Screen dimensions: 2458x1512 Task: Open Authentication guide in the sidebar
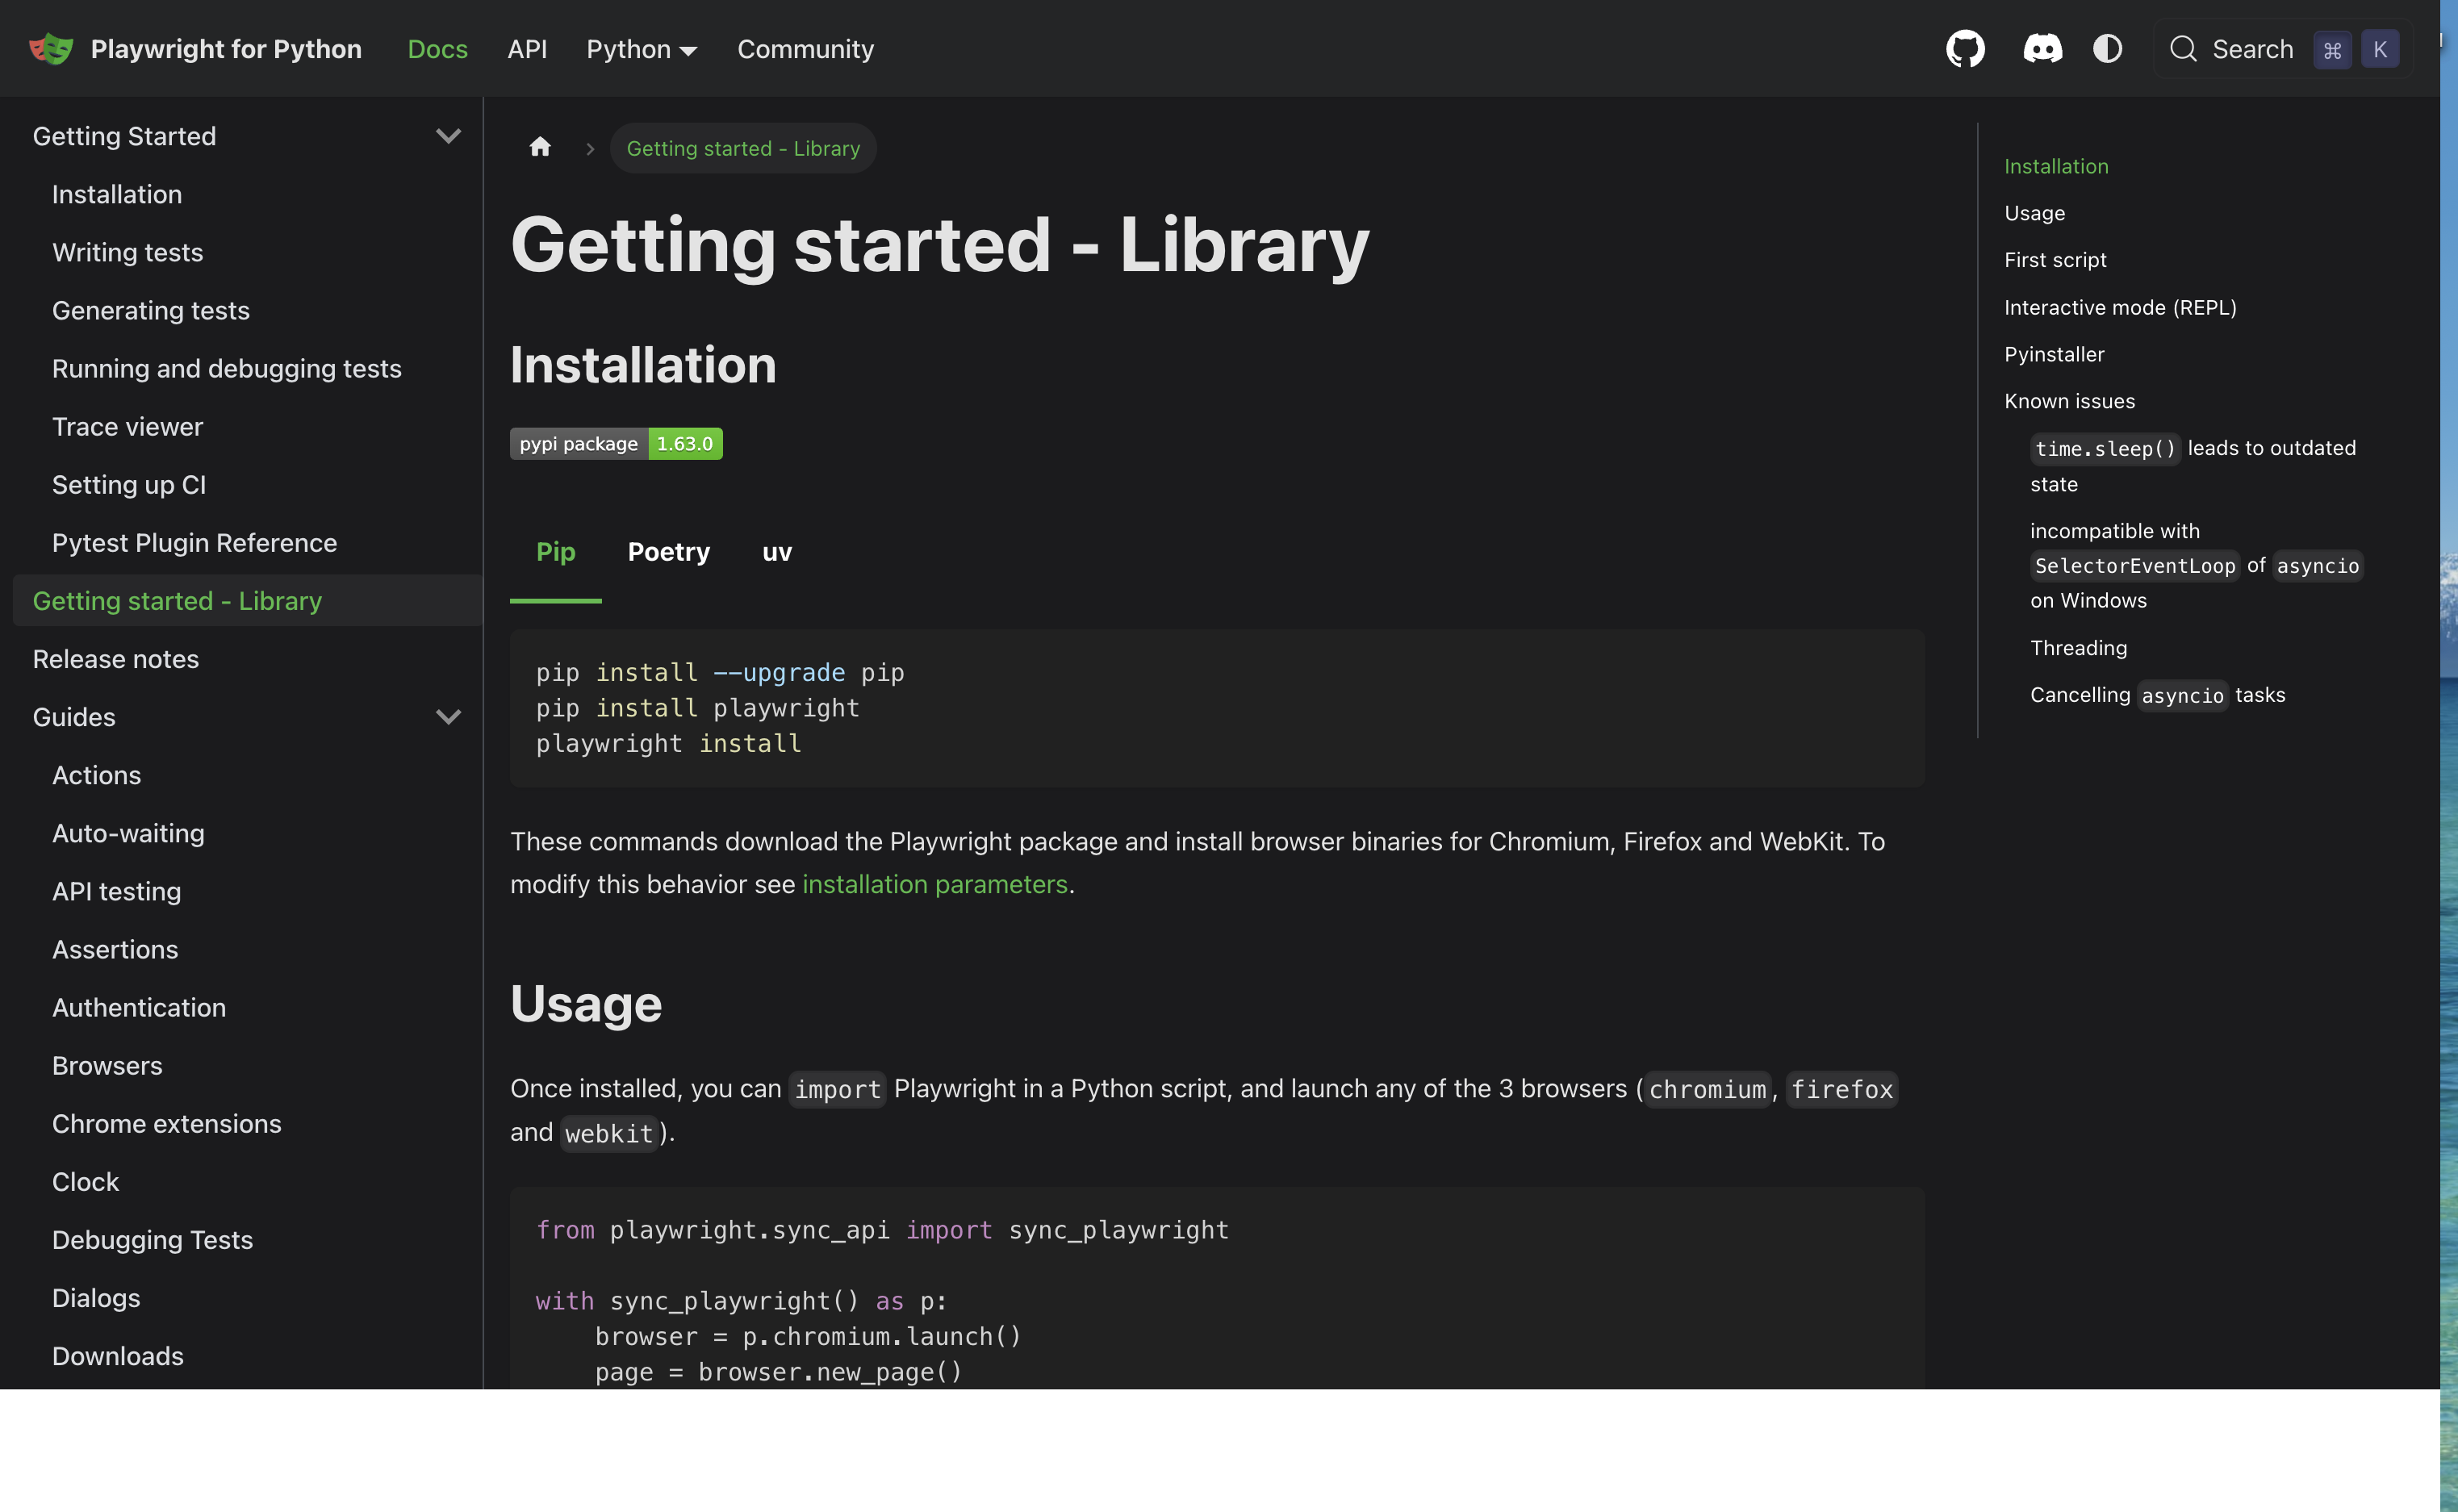click(x=139, y=1007)
